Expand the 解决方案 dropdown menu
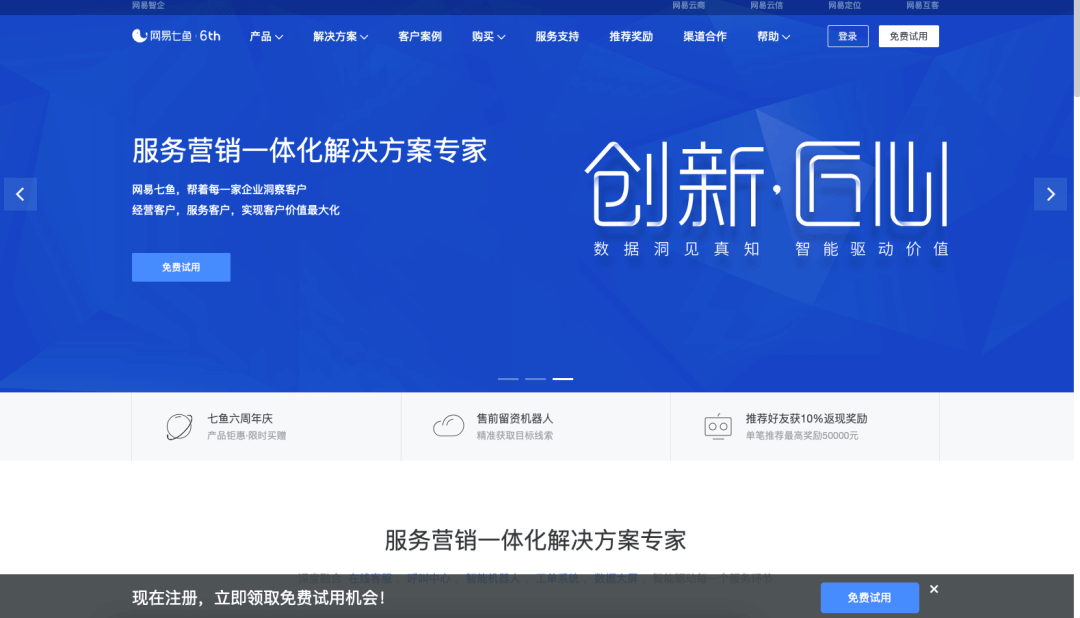1080x618 pixels. [x=340, y=37]
